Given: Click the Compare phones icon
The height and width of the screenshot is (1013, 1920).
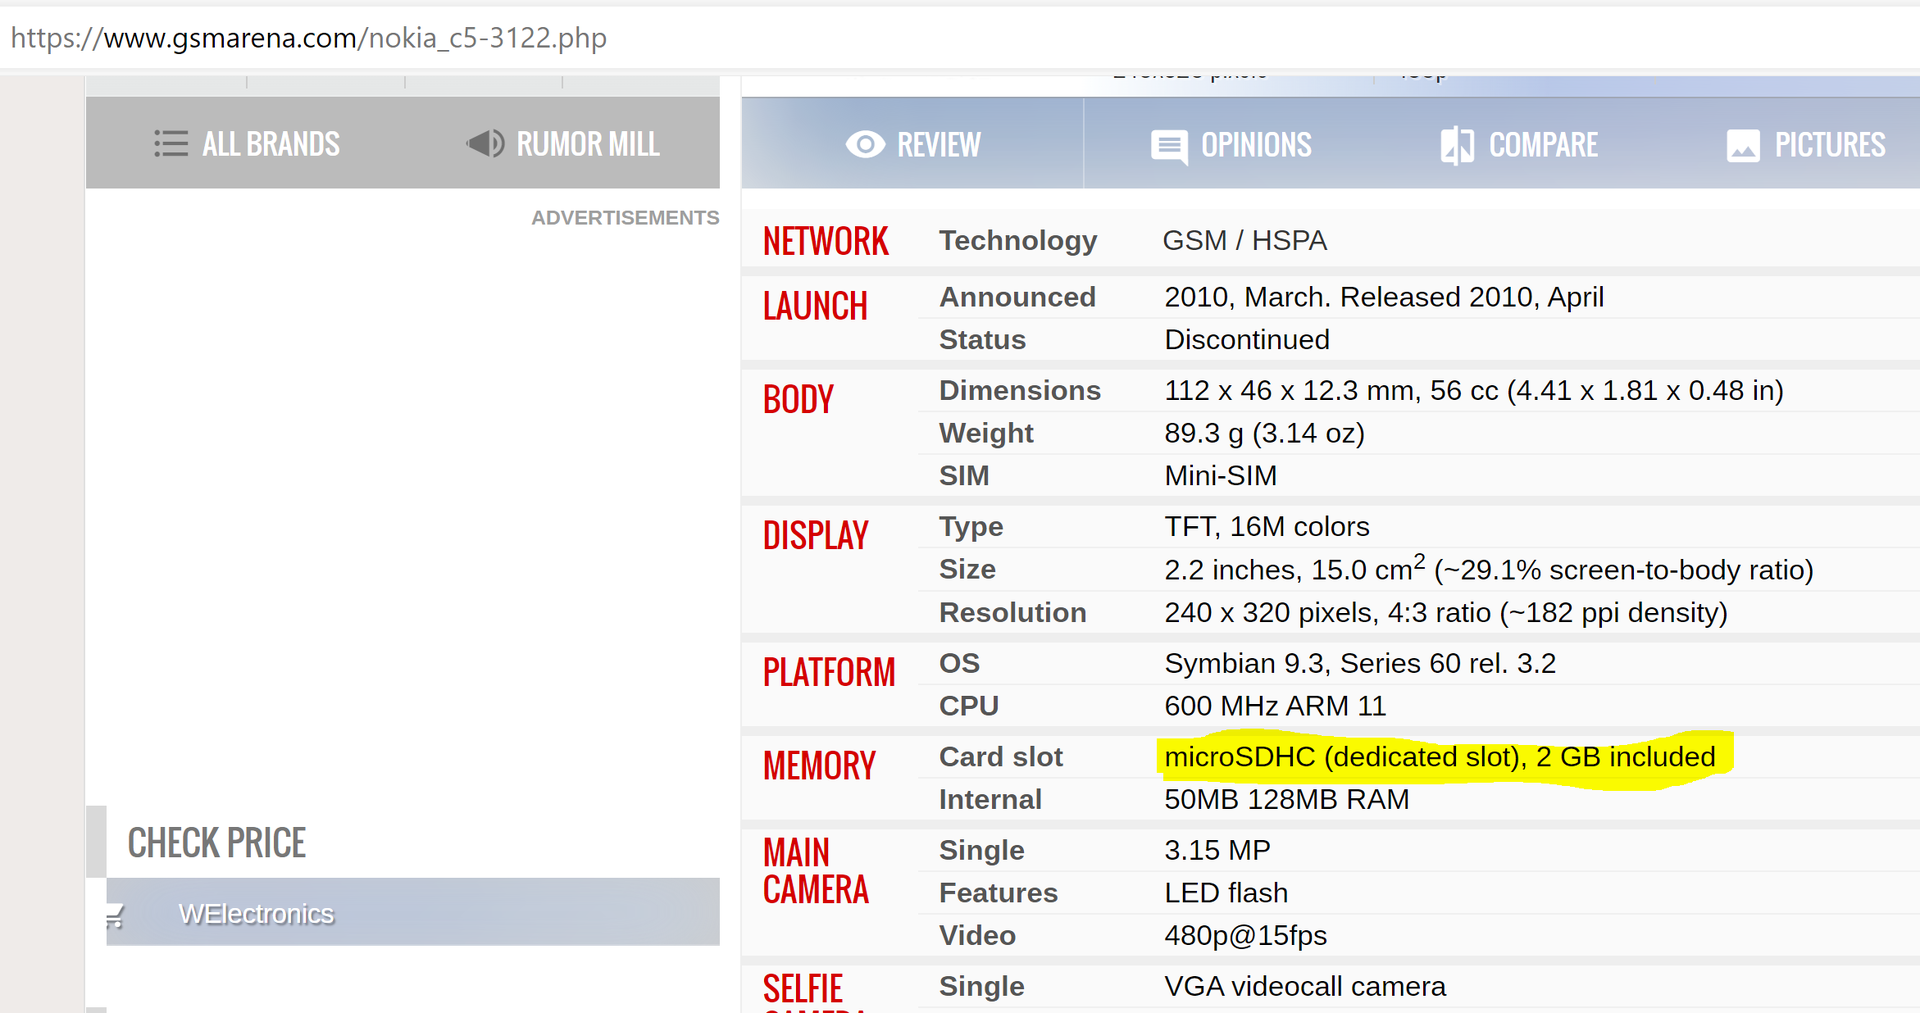Looking at the screenshot, I should 1457,146.
